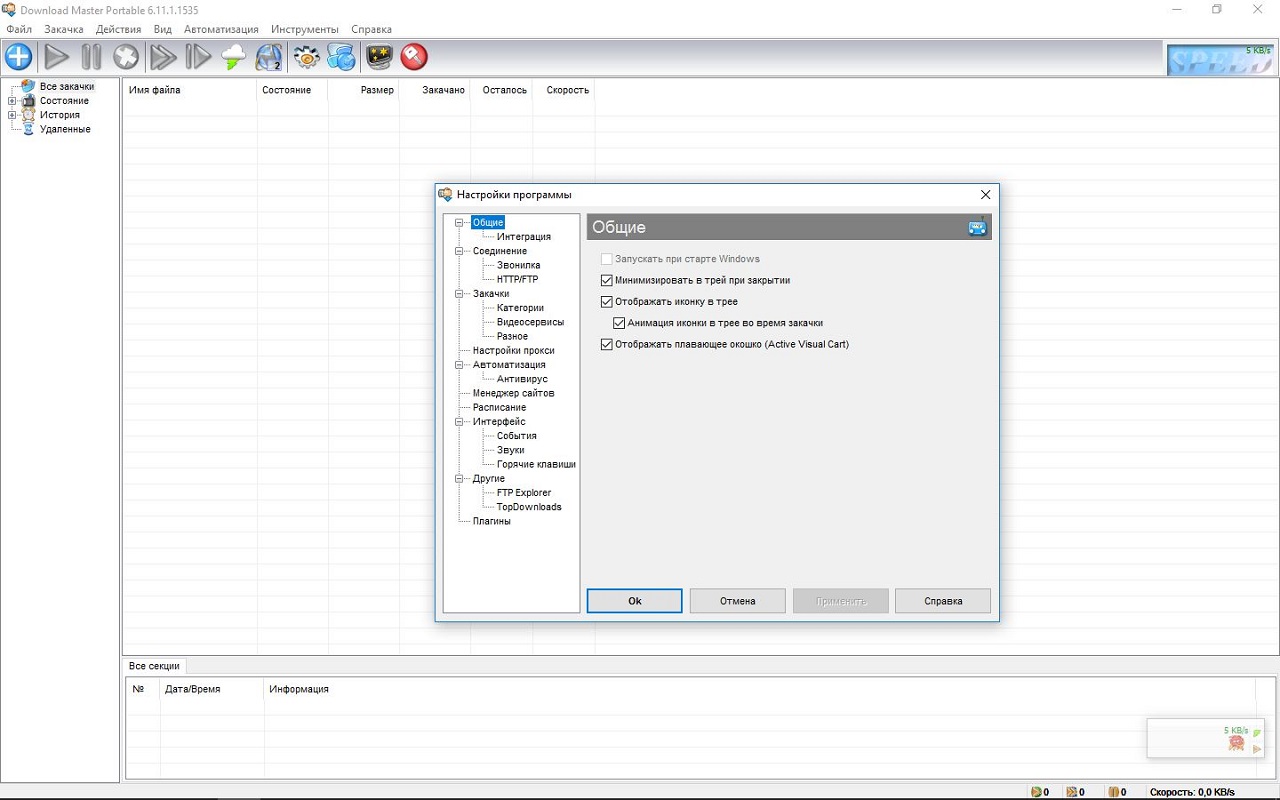The height and width of the screenshot is (800, 1280).
Task: Disable Отображать плавающее окошко checkbox
Action: point(607,345)
